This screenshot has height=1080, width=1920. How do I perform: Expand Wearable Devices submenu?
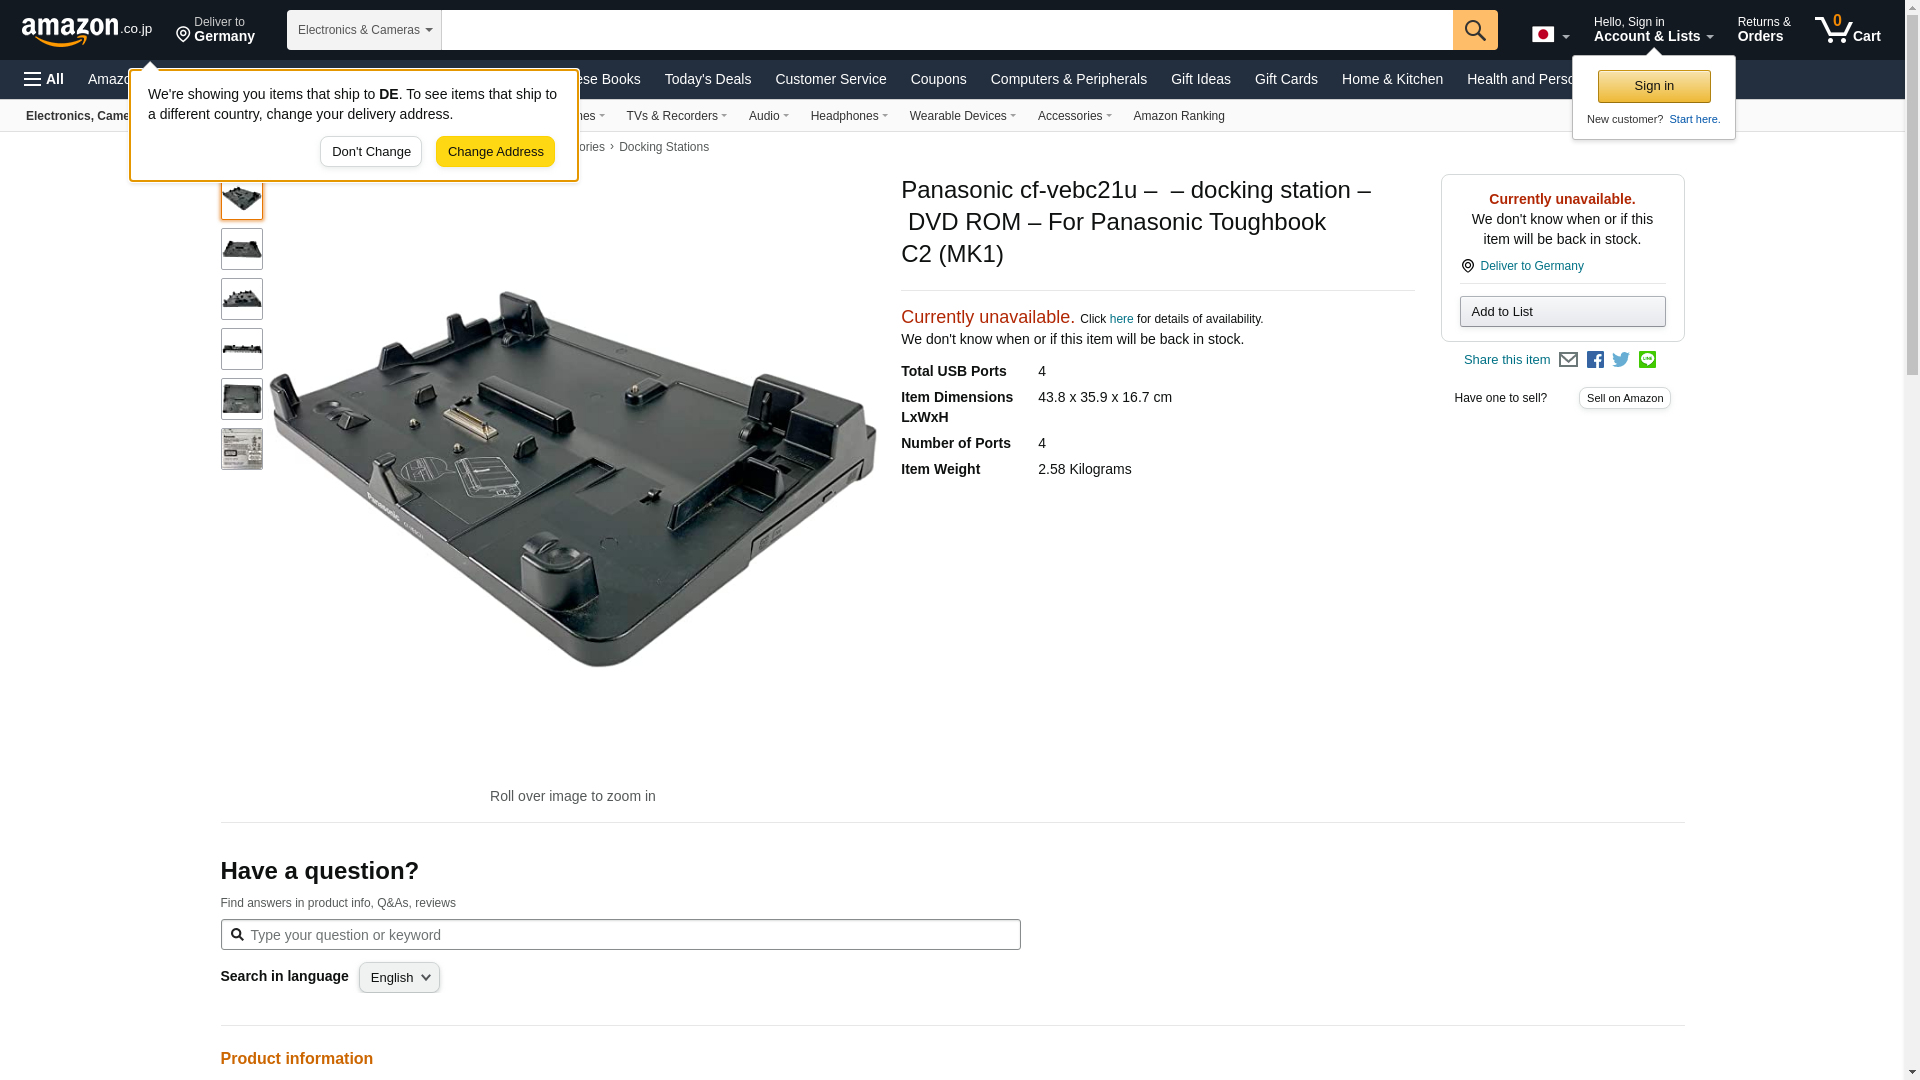point(962,116)
